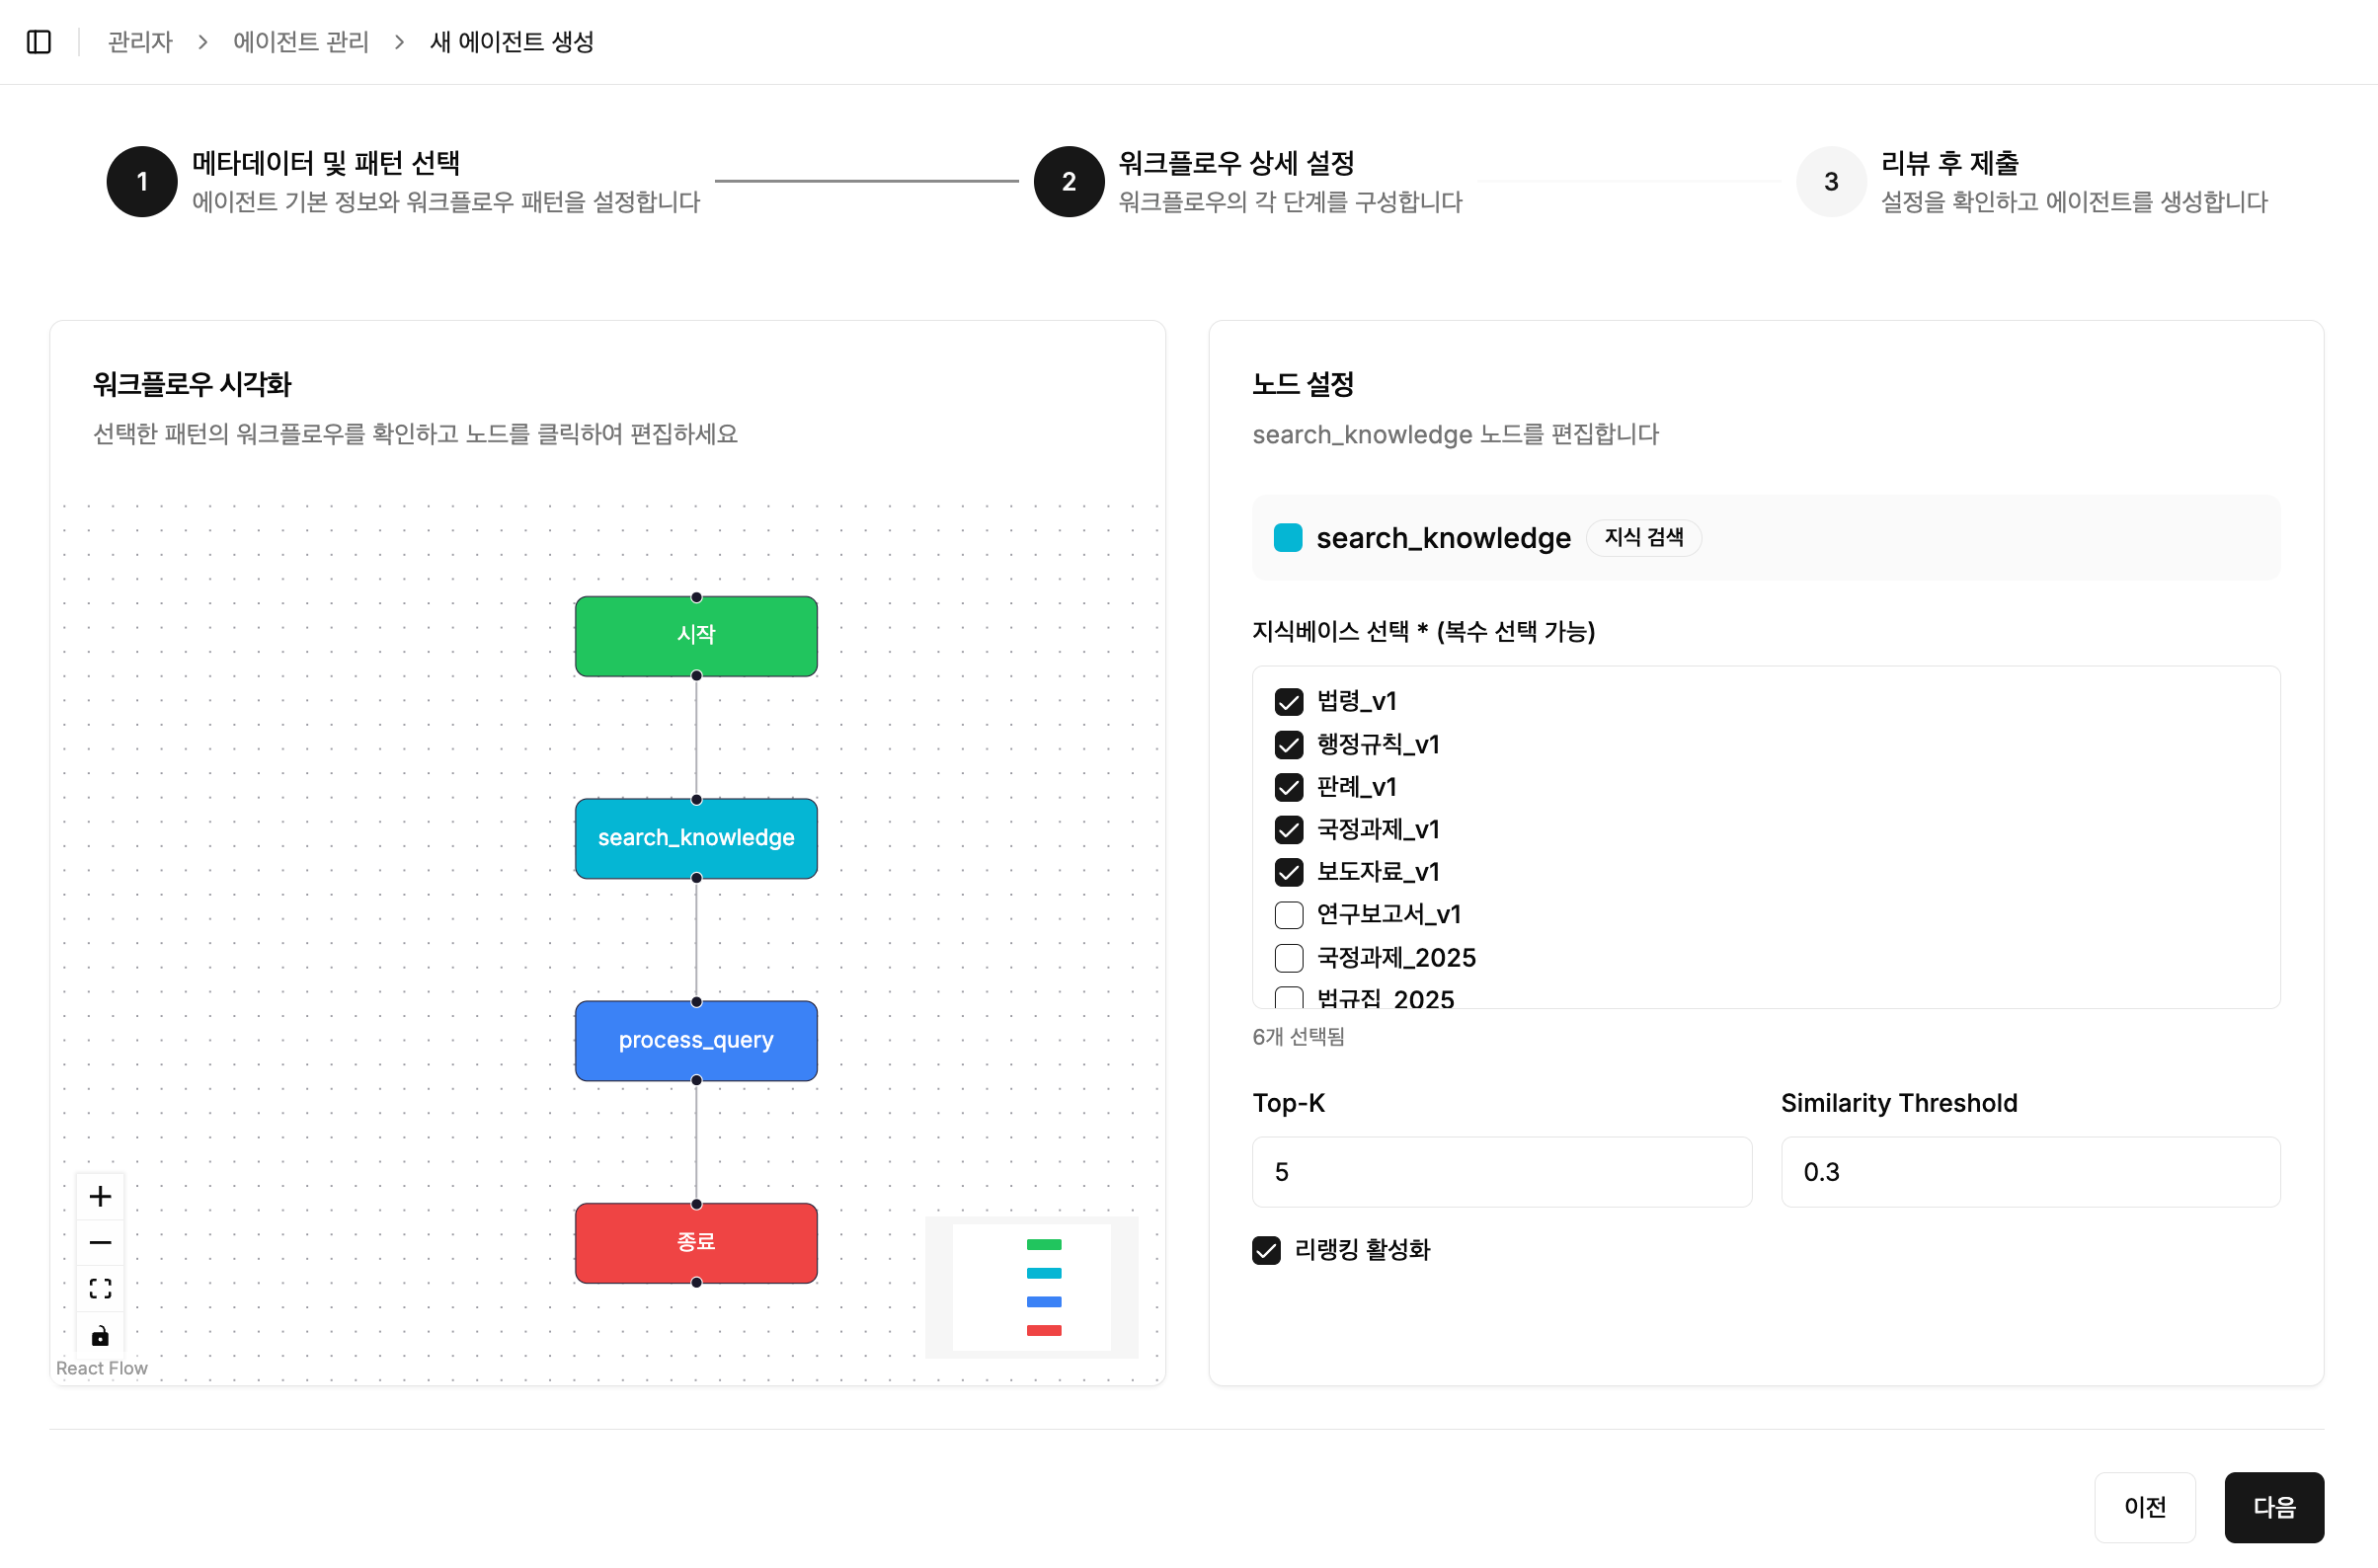The image size is (2378, 1568).
Task: Navigate to 관리자 via breadcrumb
Action: pos(138,42)
